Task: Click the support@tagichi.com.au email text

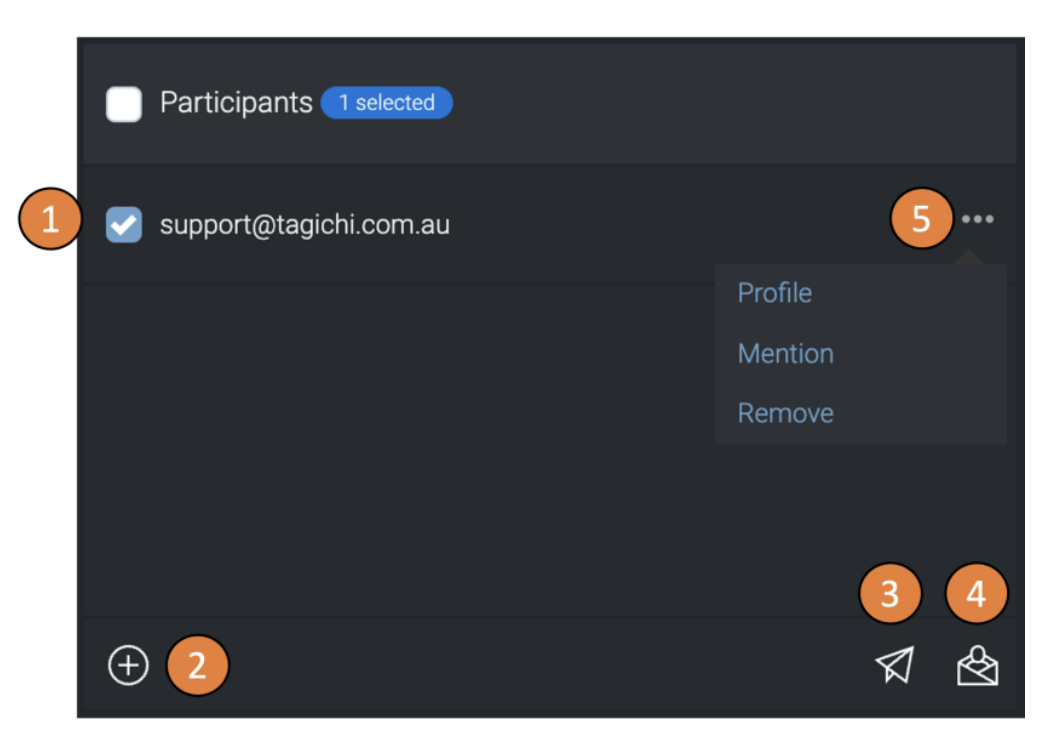Action: pyautogui.click(x=304, y=225)
